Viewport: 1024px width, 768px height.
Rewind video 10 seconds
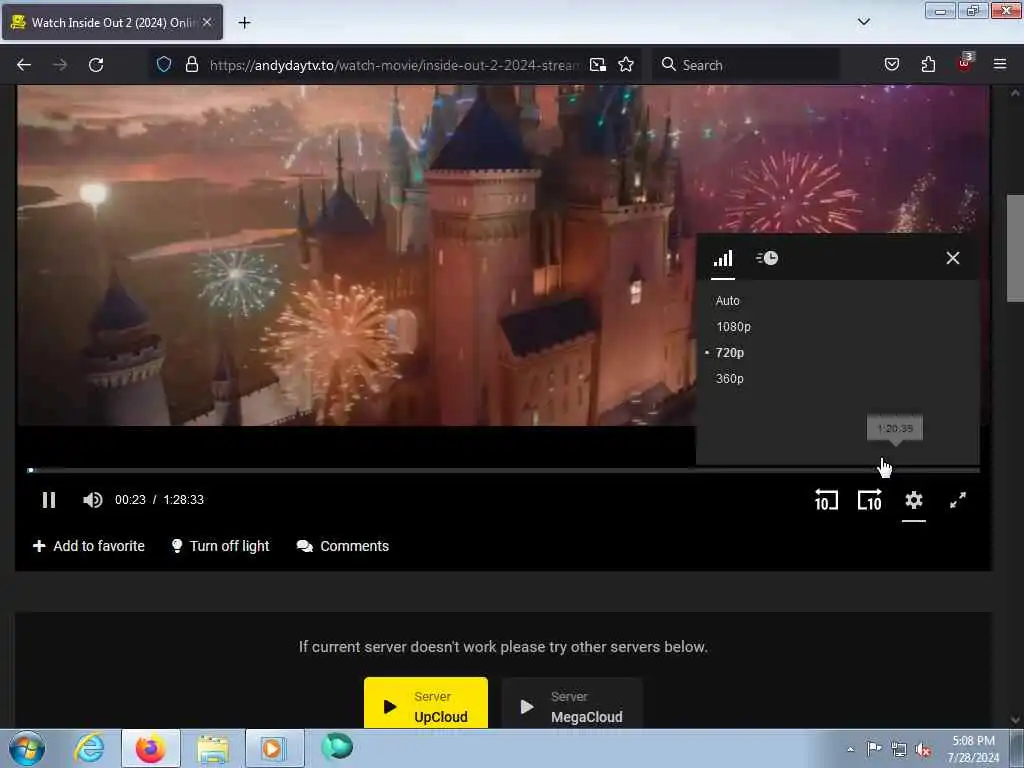826,501
